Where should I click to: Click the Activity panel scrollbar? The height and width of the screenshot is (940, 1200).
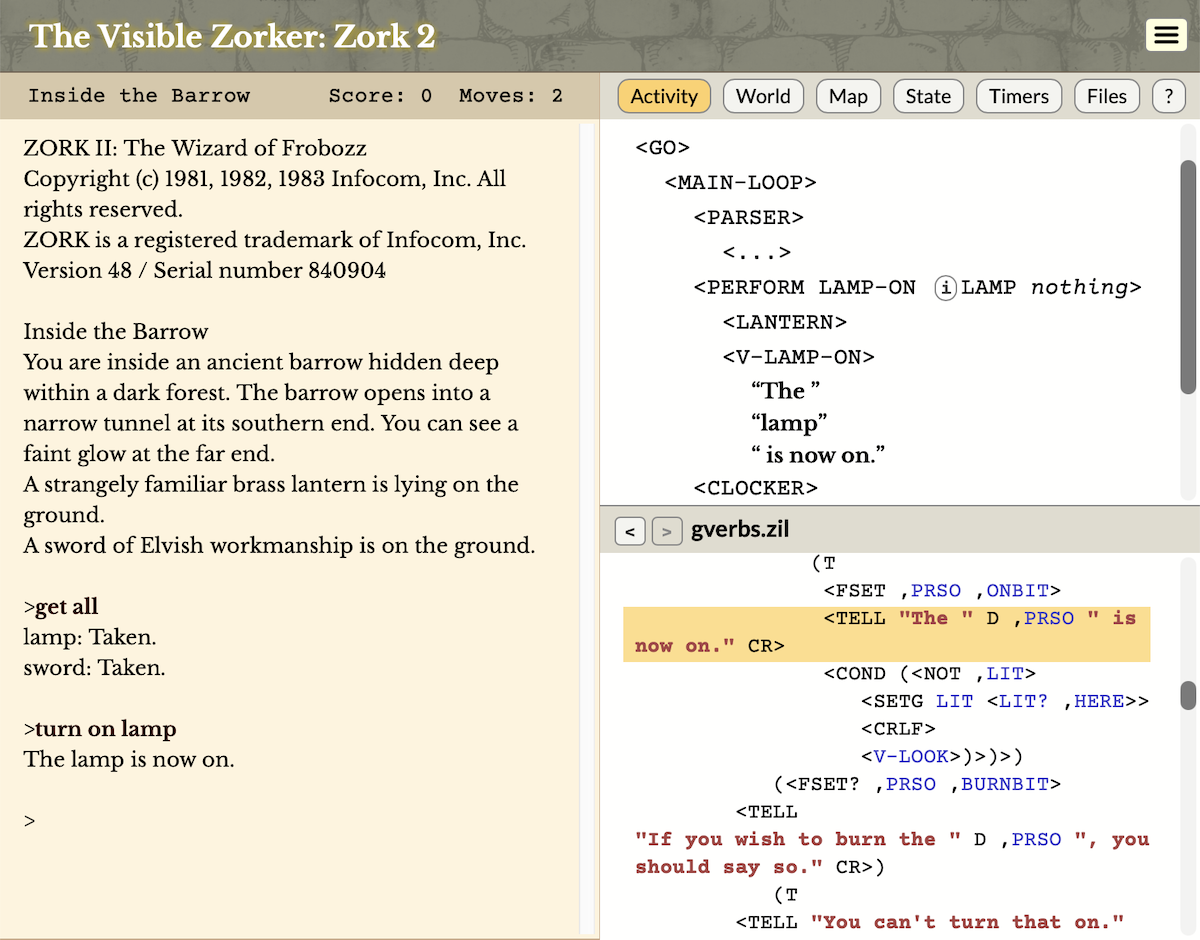(x=1188, y=277)
